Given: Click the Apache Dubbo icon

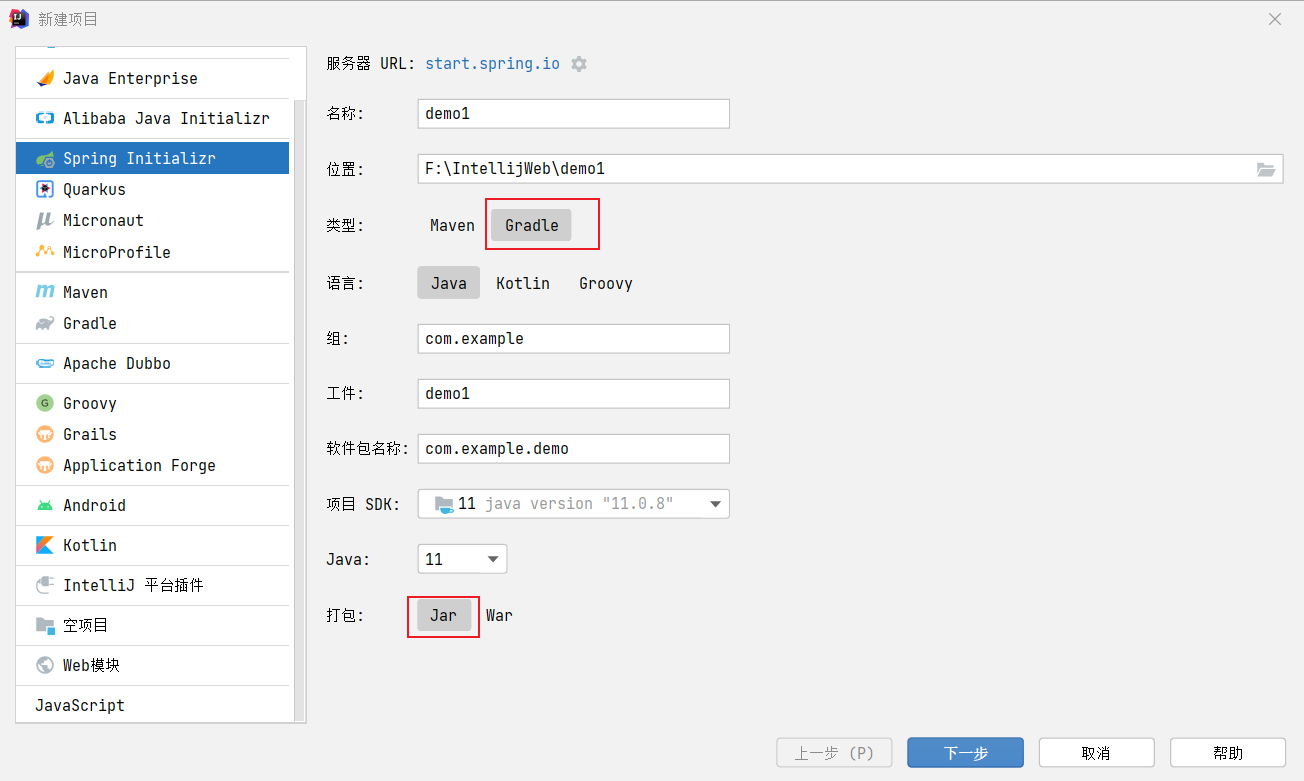Looking at the screenshot, I should pyautogui.click(x=45, y=363).
